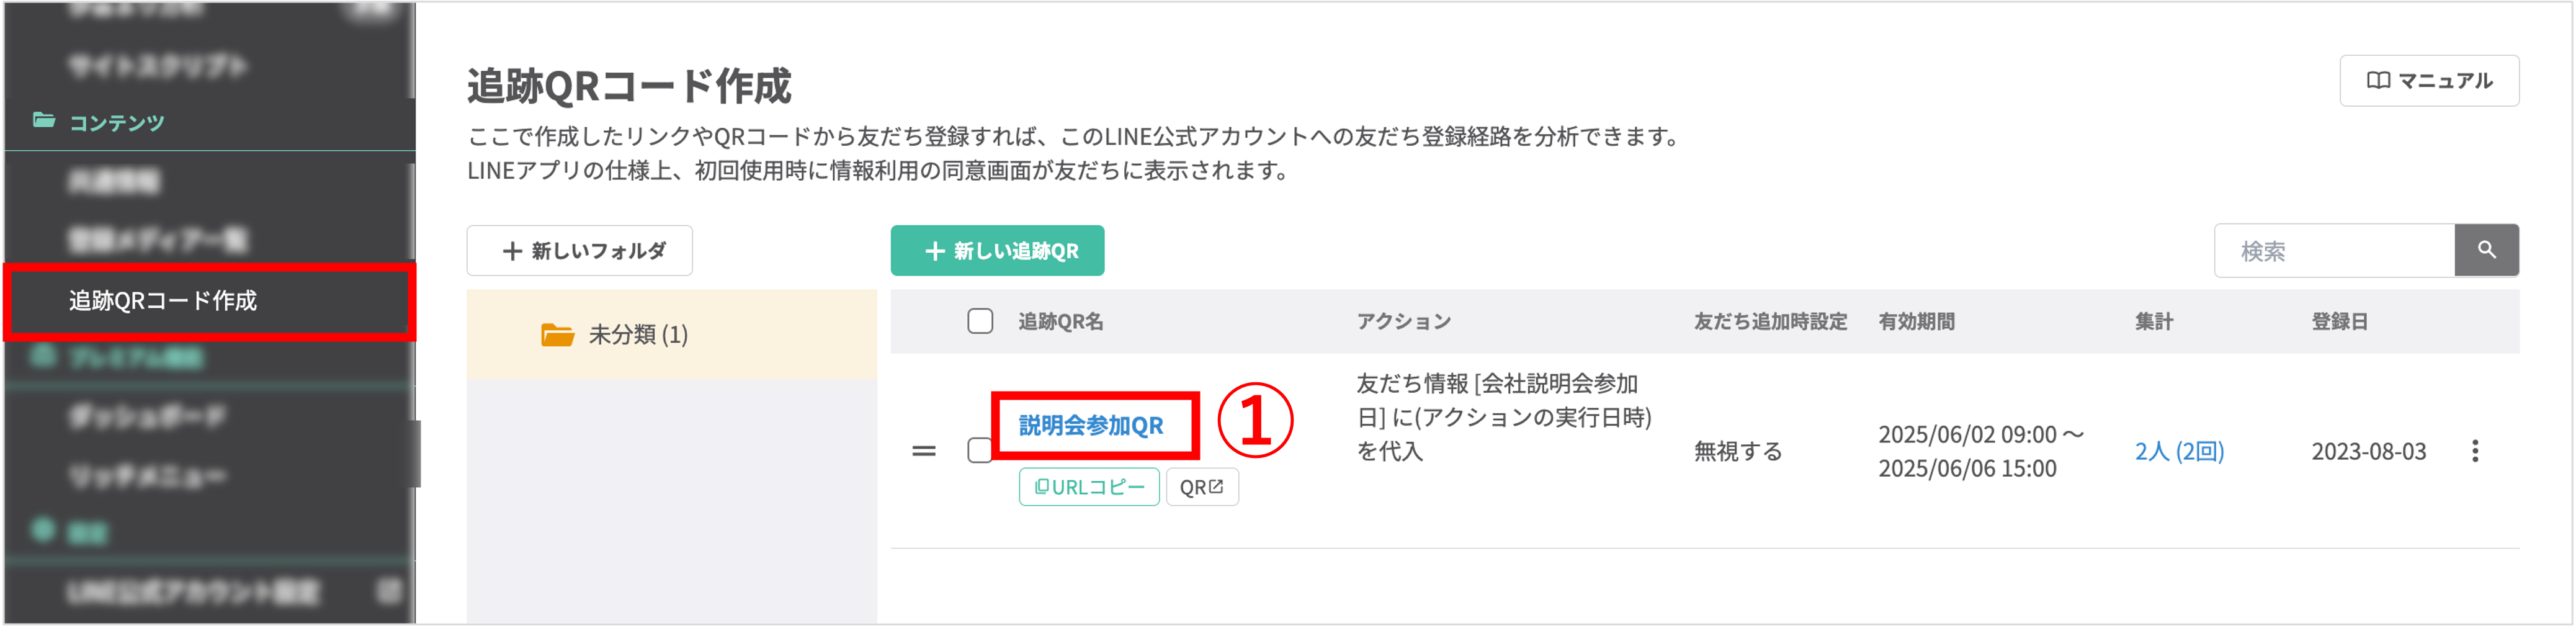Open the QR external link button
The height and width of the screenshot is (628, 2576).
[x=1202, y=487]
